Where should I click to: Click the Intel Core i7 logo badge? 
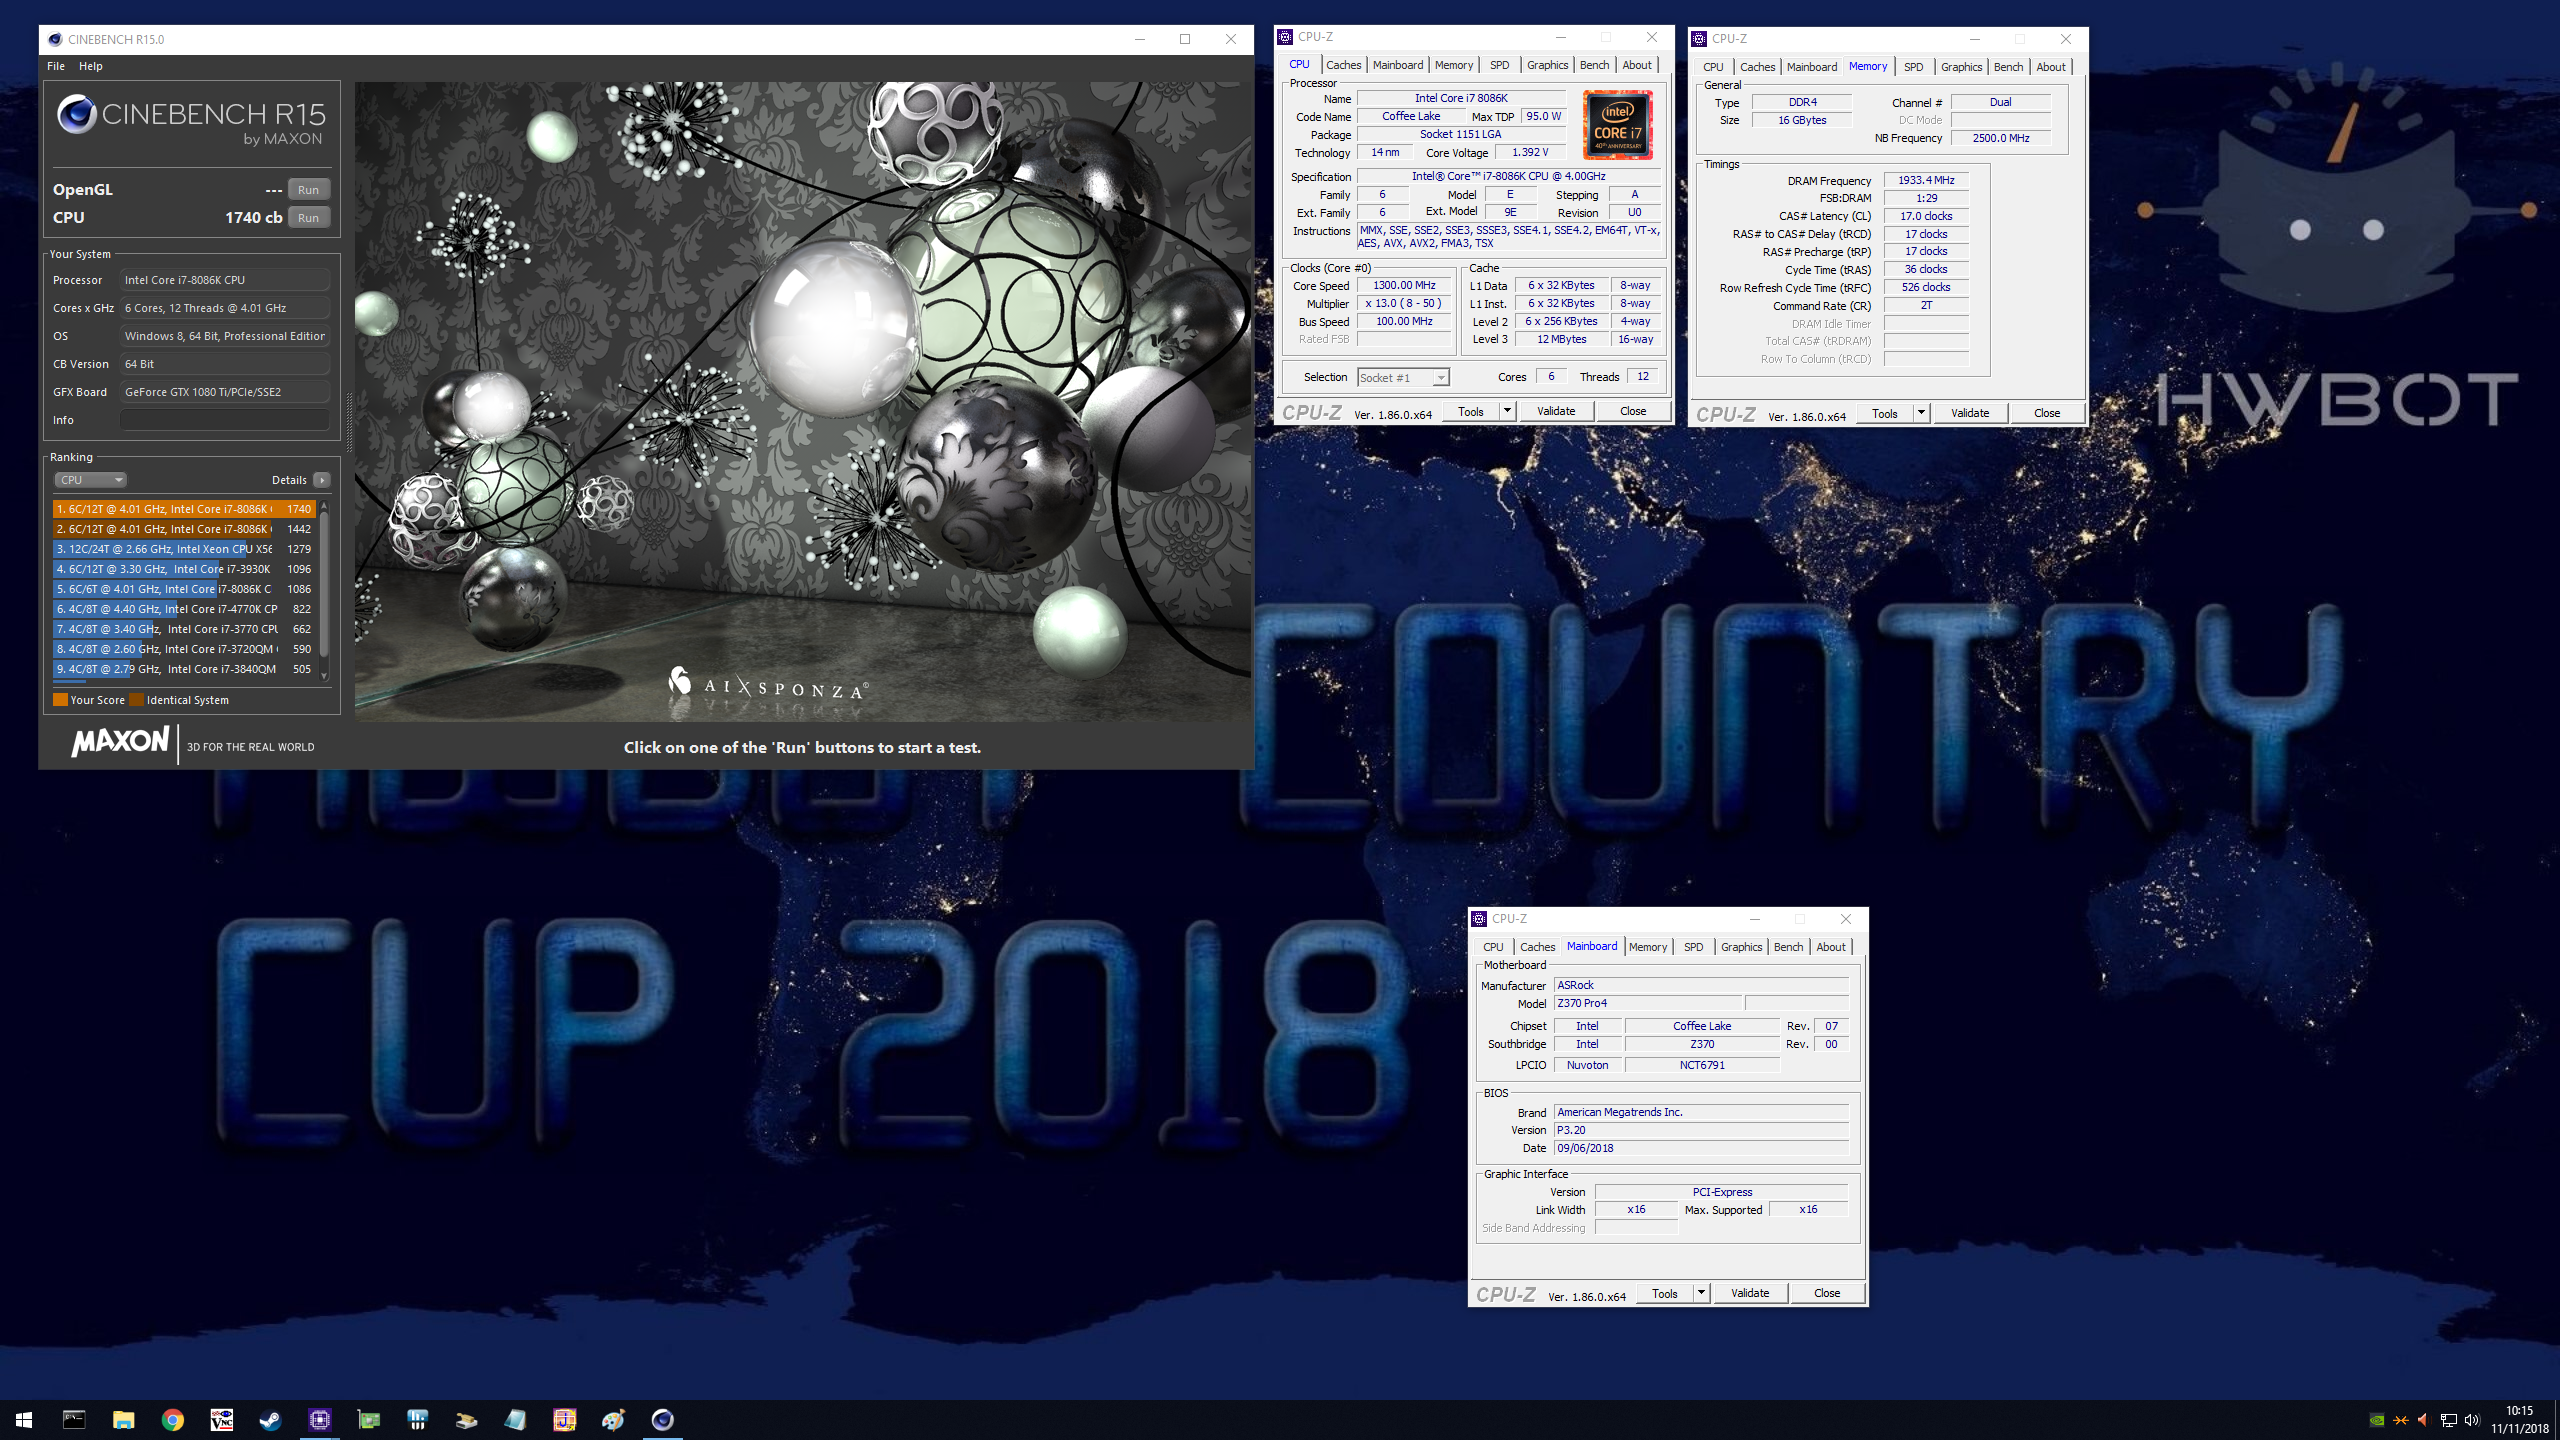pos(1617,125)
